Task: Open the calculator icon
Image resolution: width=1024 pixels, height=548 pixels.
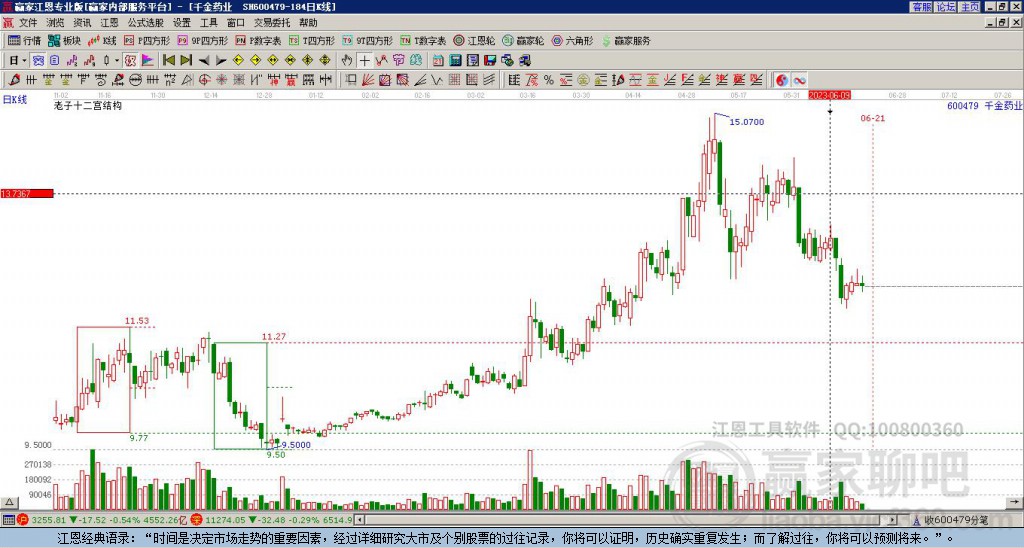Action: (x=455, y=60)
